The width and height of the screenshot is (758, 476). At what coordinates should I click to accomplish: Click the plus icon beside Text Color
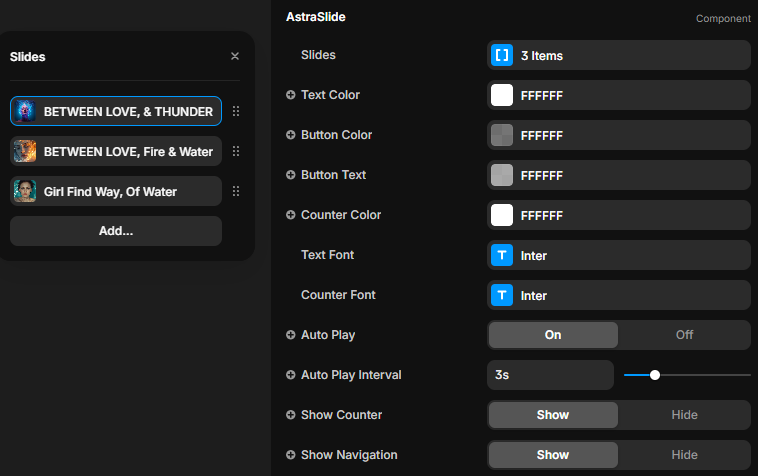click(291, 95)
